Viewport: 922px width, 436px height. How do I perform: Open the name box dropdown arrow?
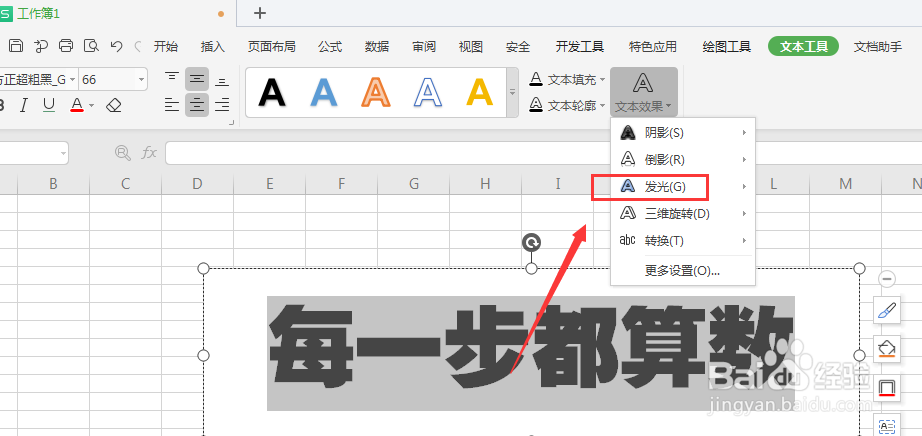(63, 153)
